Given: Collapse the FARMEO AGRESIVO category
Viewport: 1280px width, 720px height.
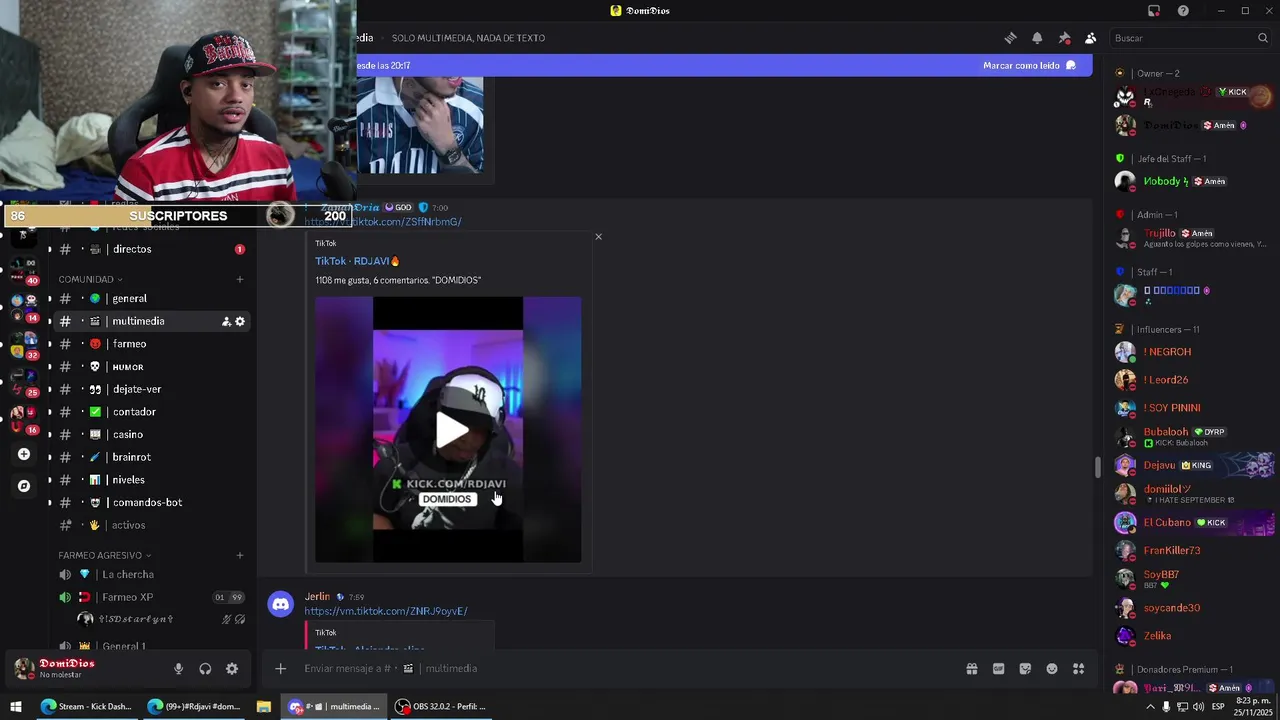Looking at the screenshot, I should point(104,555).
